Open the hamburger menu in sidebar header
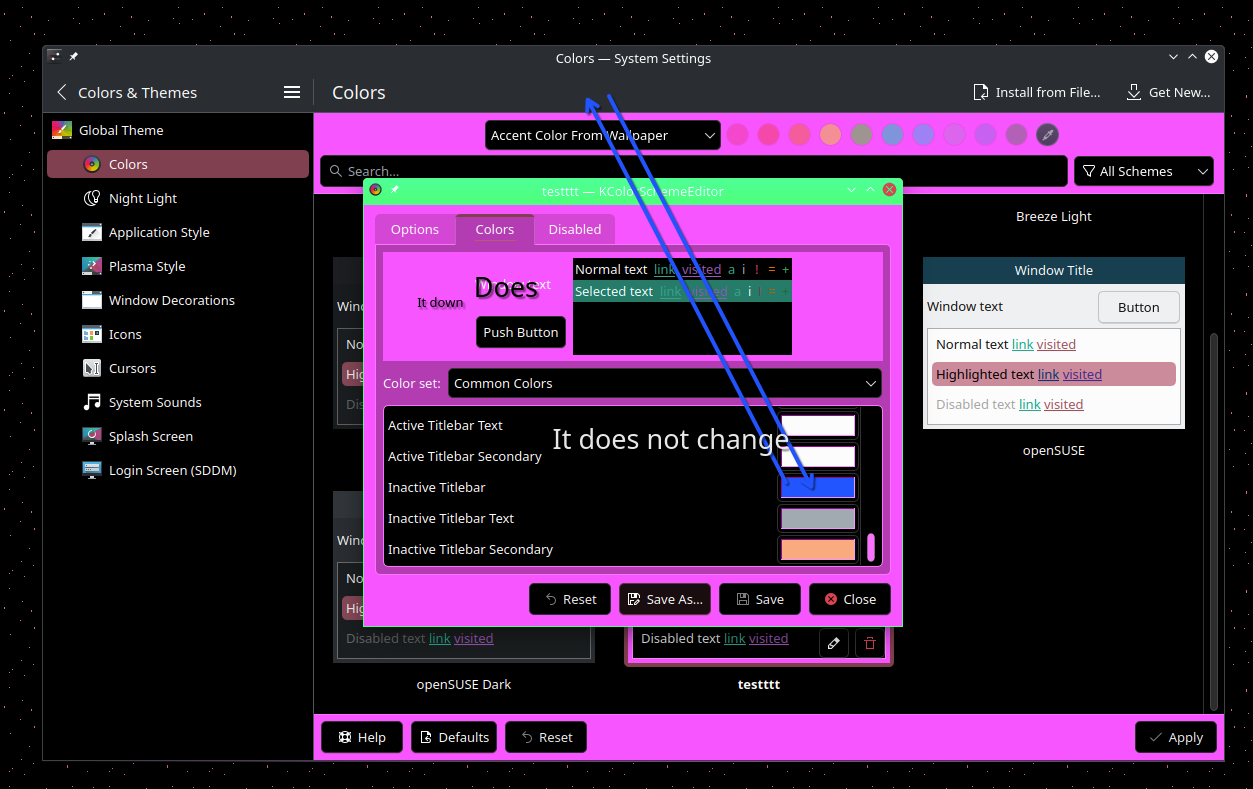The width and height of the screenshot is (1253, 789). [x=292, y=92]
